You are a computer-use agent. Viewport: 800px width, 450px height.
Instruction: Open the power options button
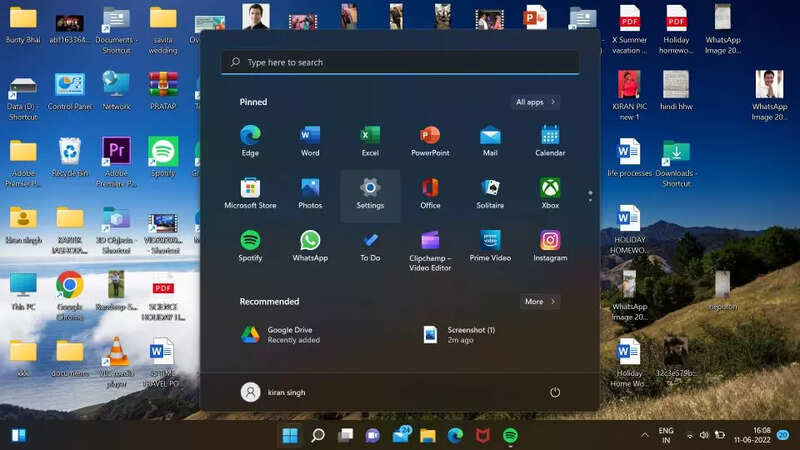tap(555, 392)
